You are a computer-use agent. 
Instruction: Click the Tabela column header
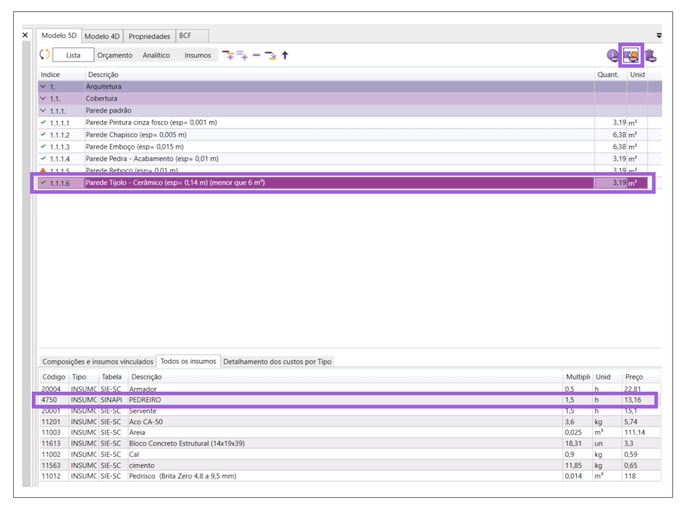tap(111, 377)
